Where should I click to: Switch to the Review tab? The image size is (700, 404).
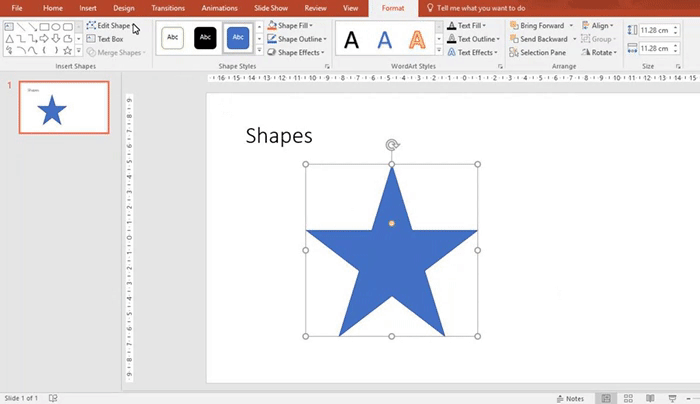pyautogui.click(x=315, y=8)
